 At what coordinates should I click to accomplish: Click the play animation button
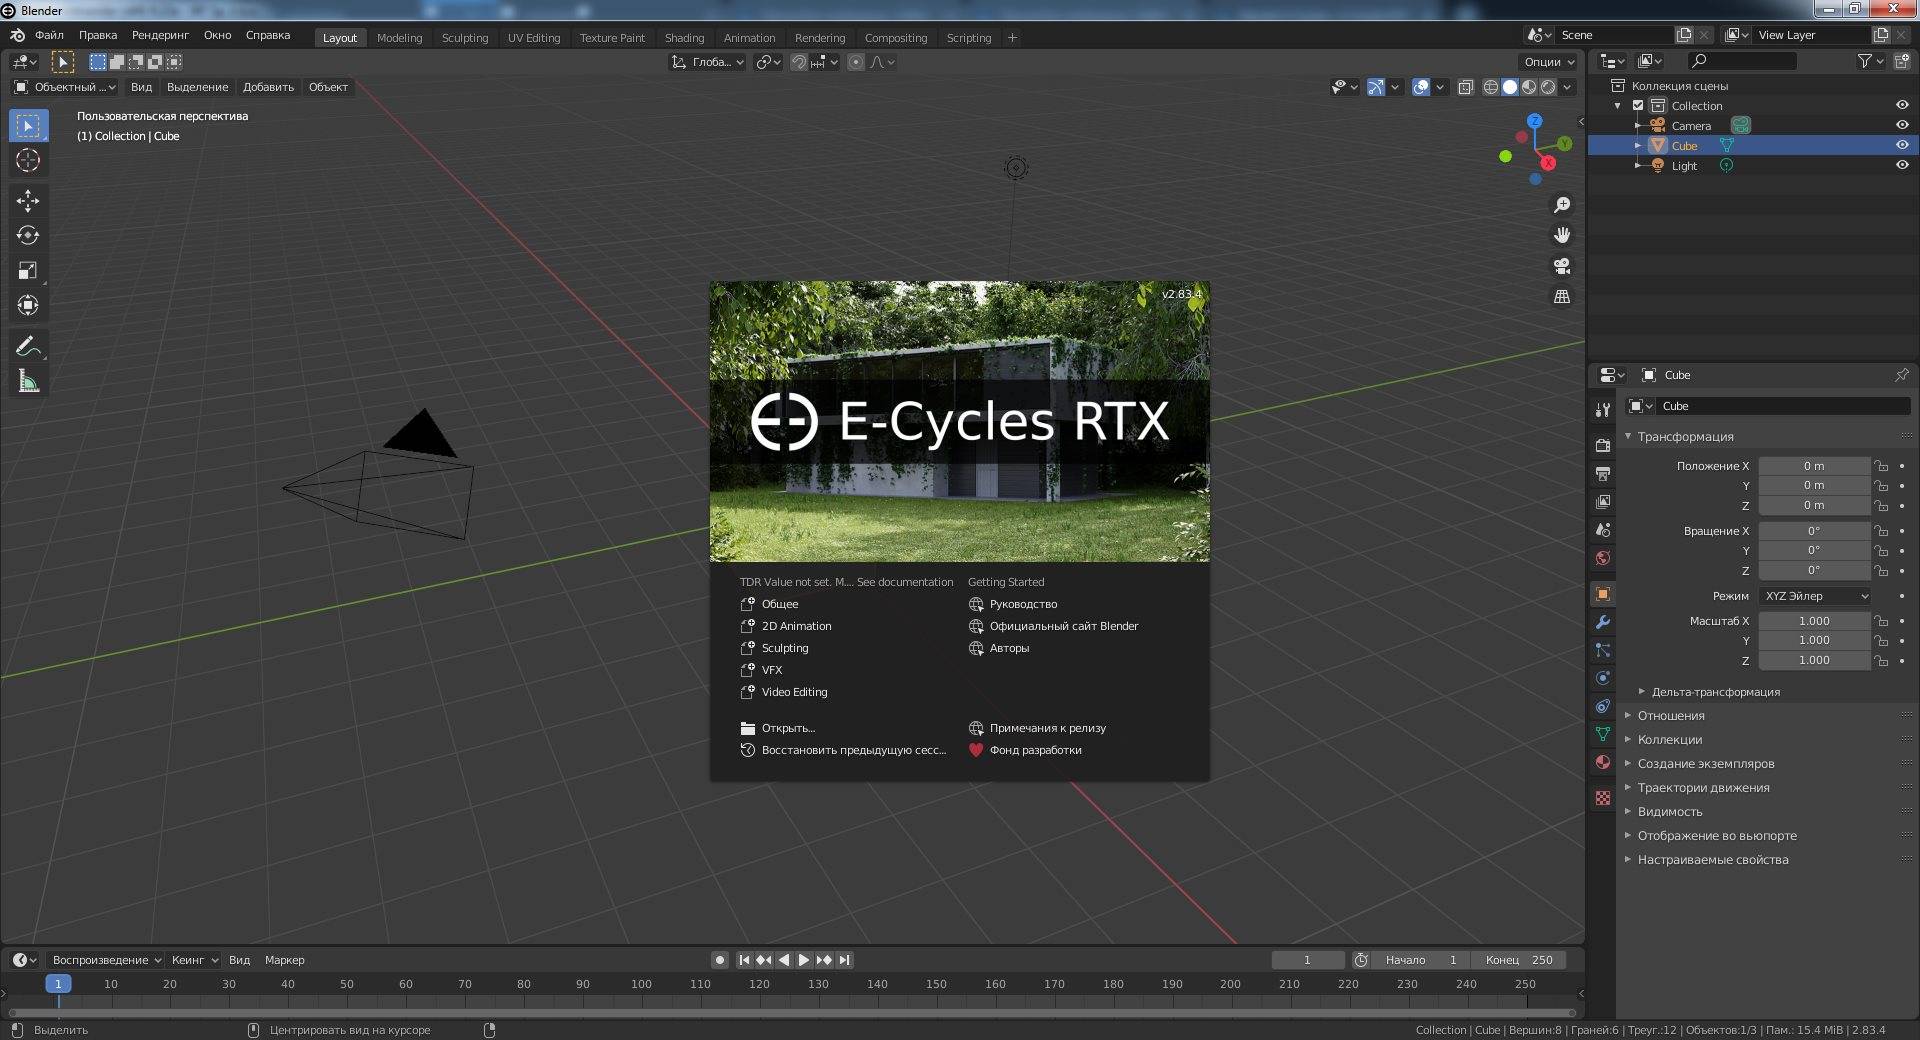[803, 960]
